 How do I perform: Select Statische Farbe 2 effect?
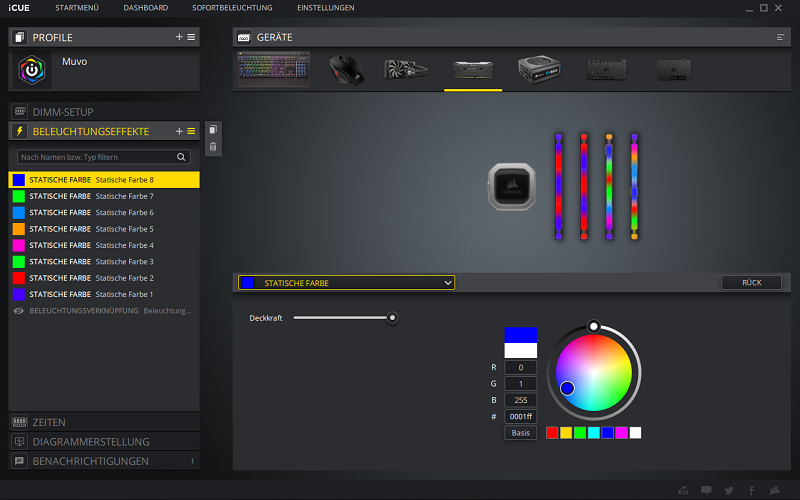104,278
